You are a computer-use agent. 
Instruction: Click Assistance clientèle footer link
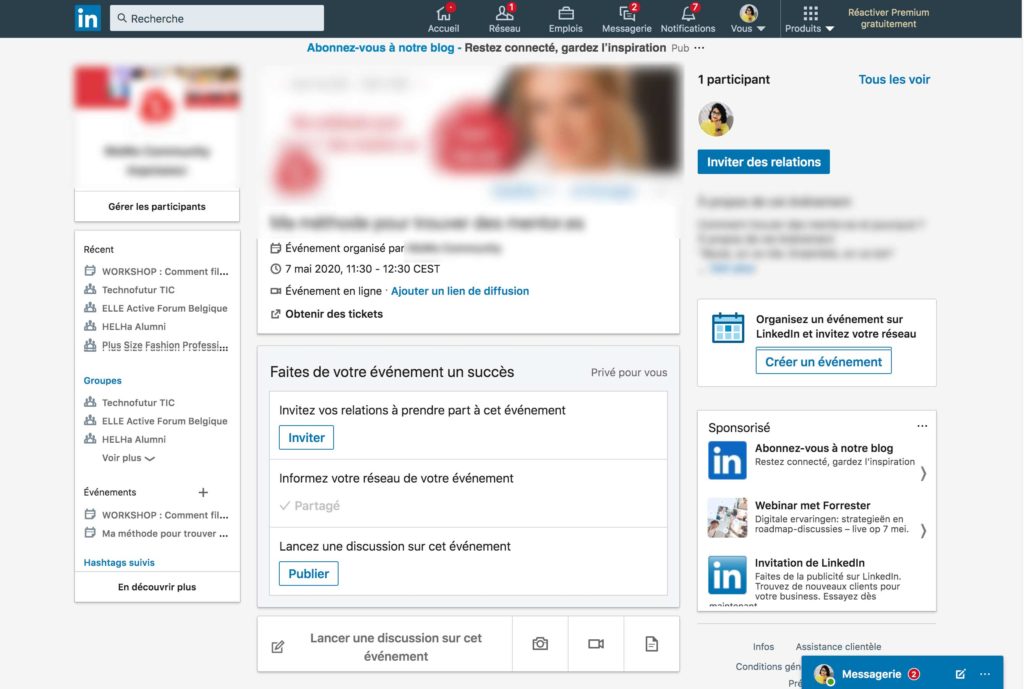point(838,647)
